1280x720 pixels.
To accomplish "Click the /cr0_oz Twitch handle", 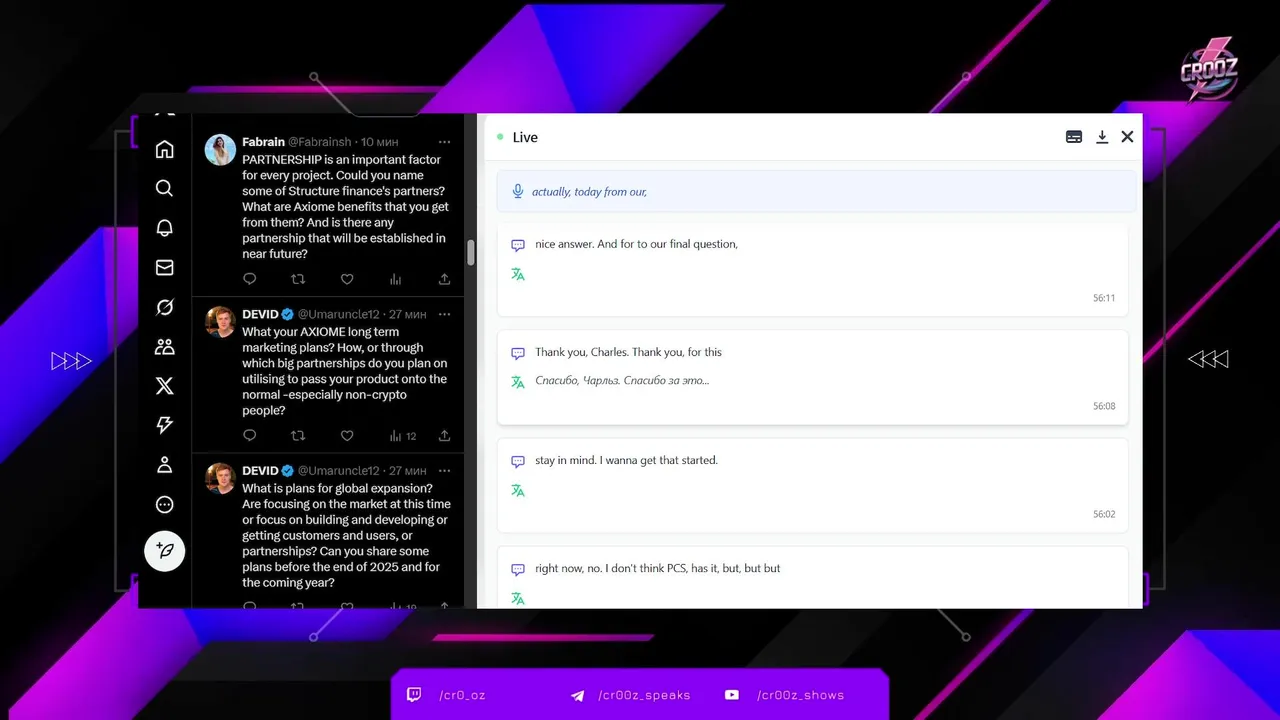I will (x=462, y=695).
